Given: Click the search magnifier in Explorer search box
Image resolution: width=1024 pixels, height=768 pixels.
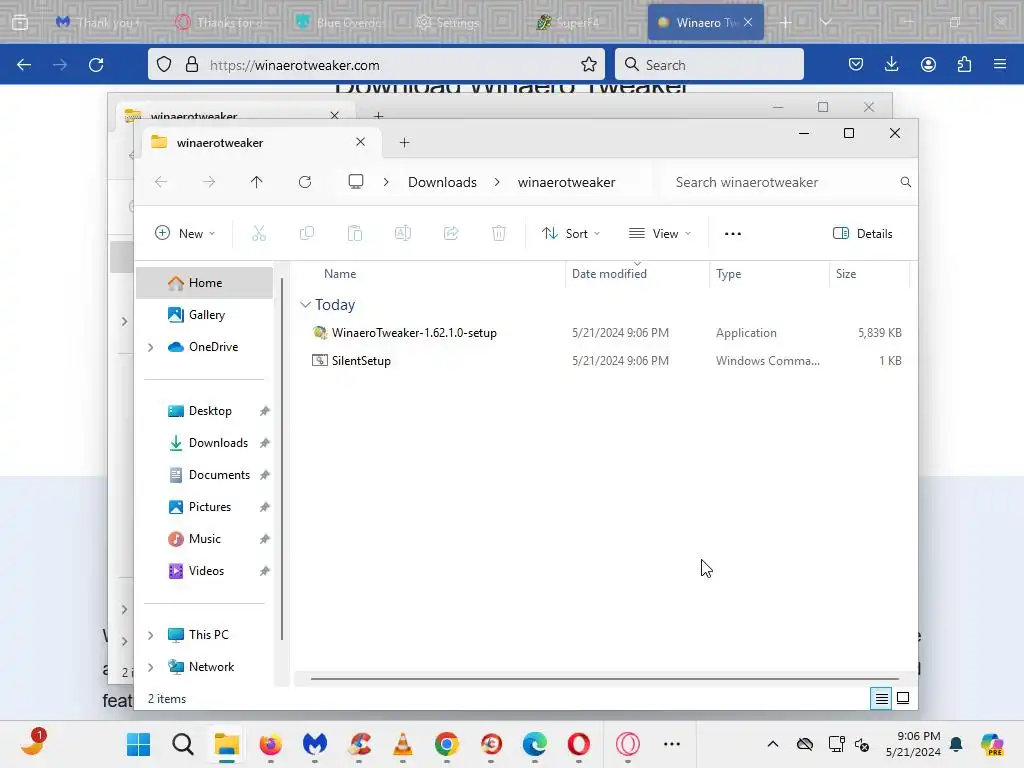Looking at the screenshot, I should 906,182.
